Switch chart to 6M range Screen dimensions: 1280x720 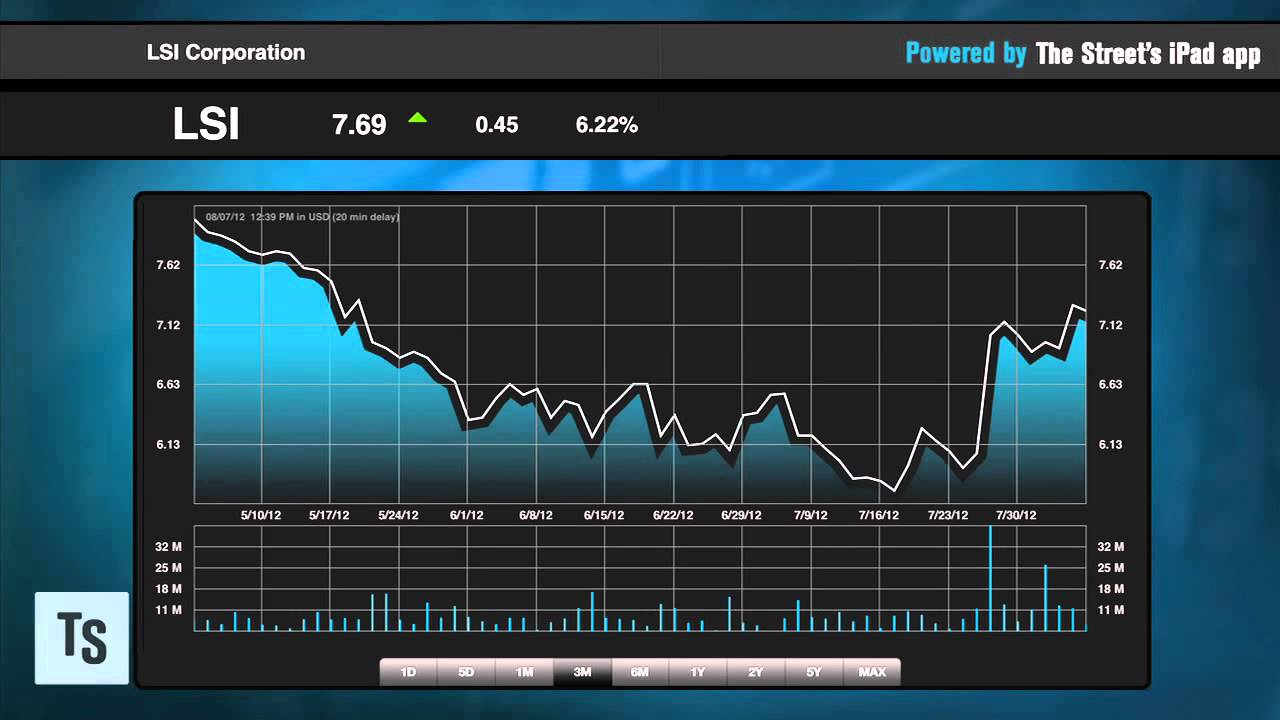click(640, 672)
